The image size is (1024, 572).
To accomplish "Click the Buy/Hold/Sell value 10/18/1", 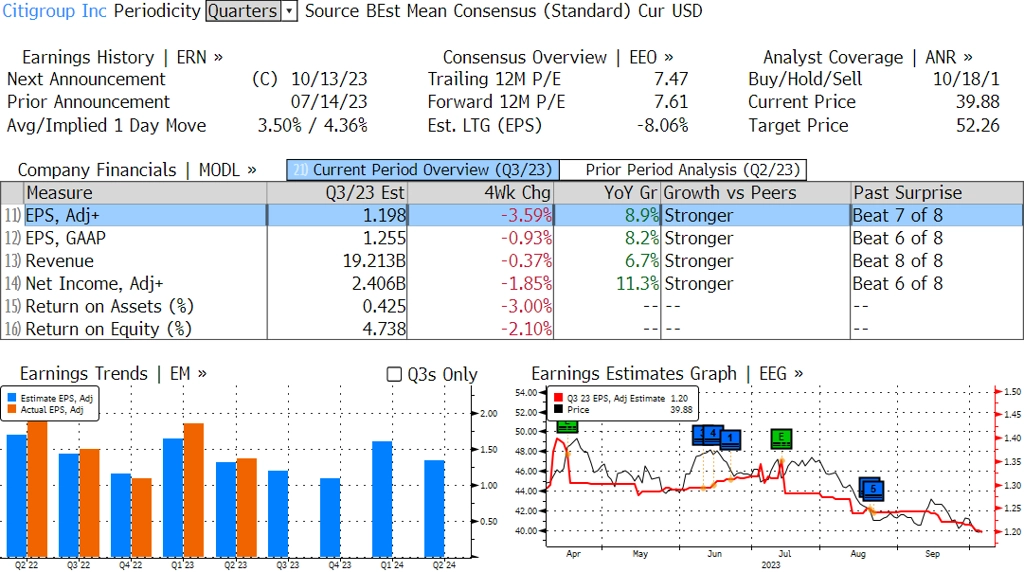I will [966, 79].
